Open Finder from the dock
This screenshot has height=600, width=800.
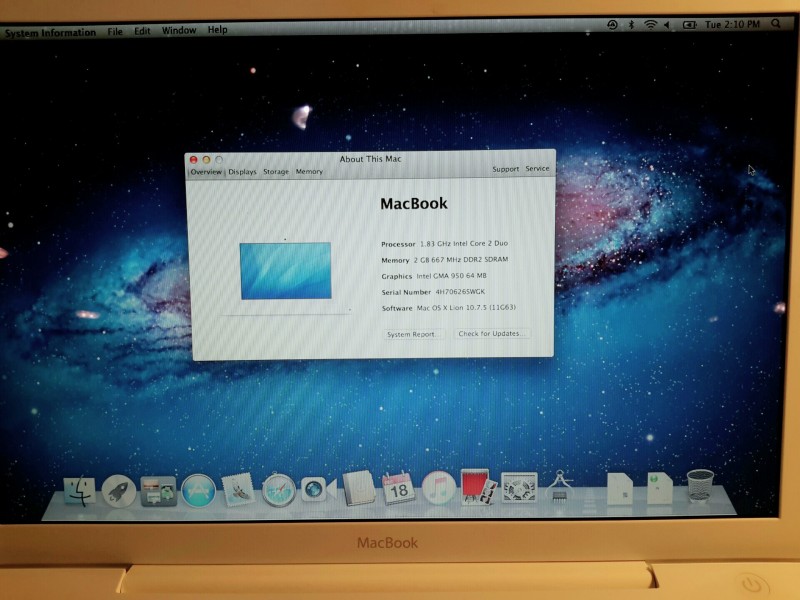coord(80,491)
